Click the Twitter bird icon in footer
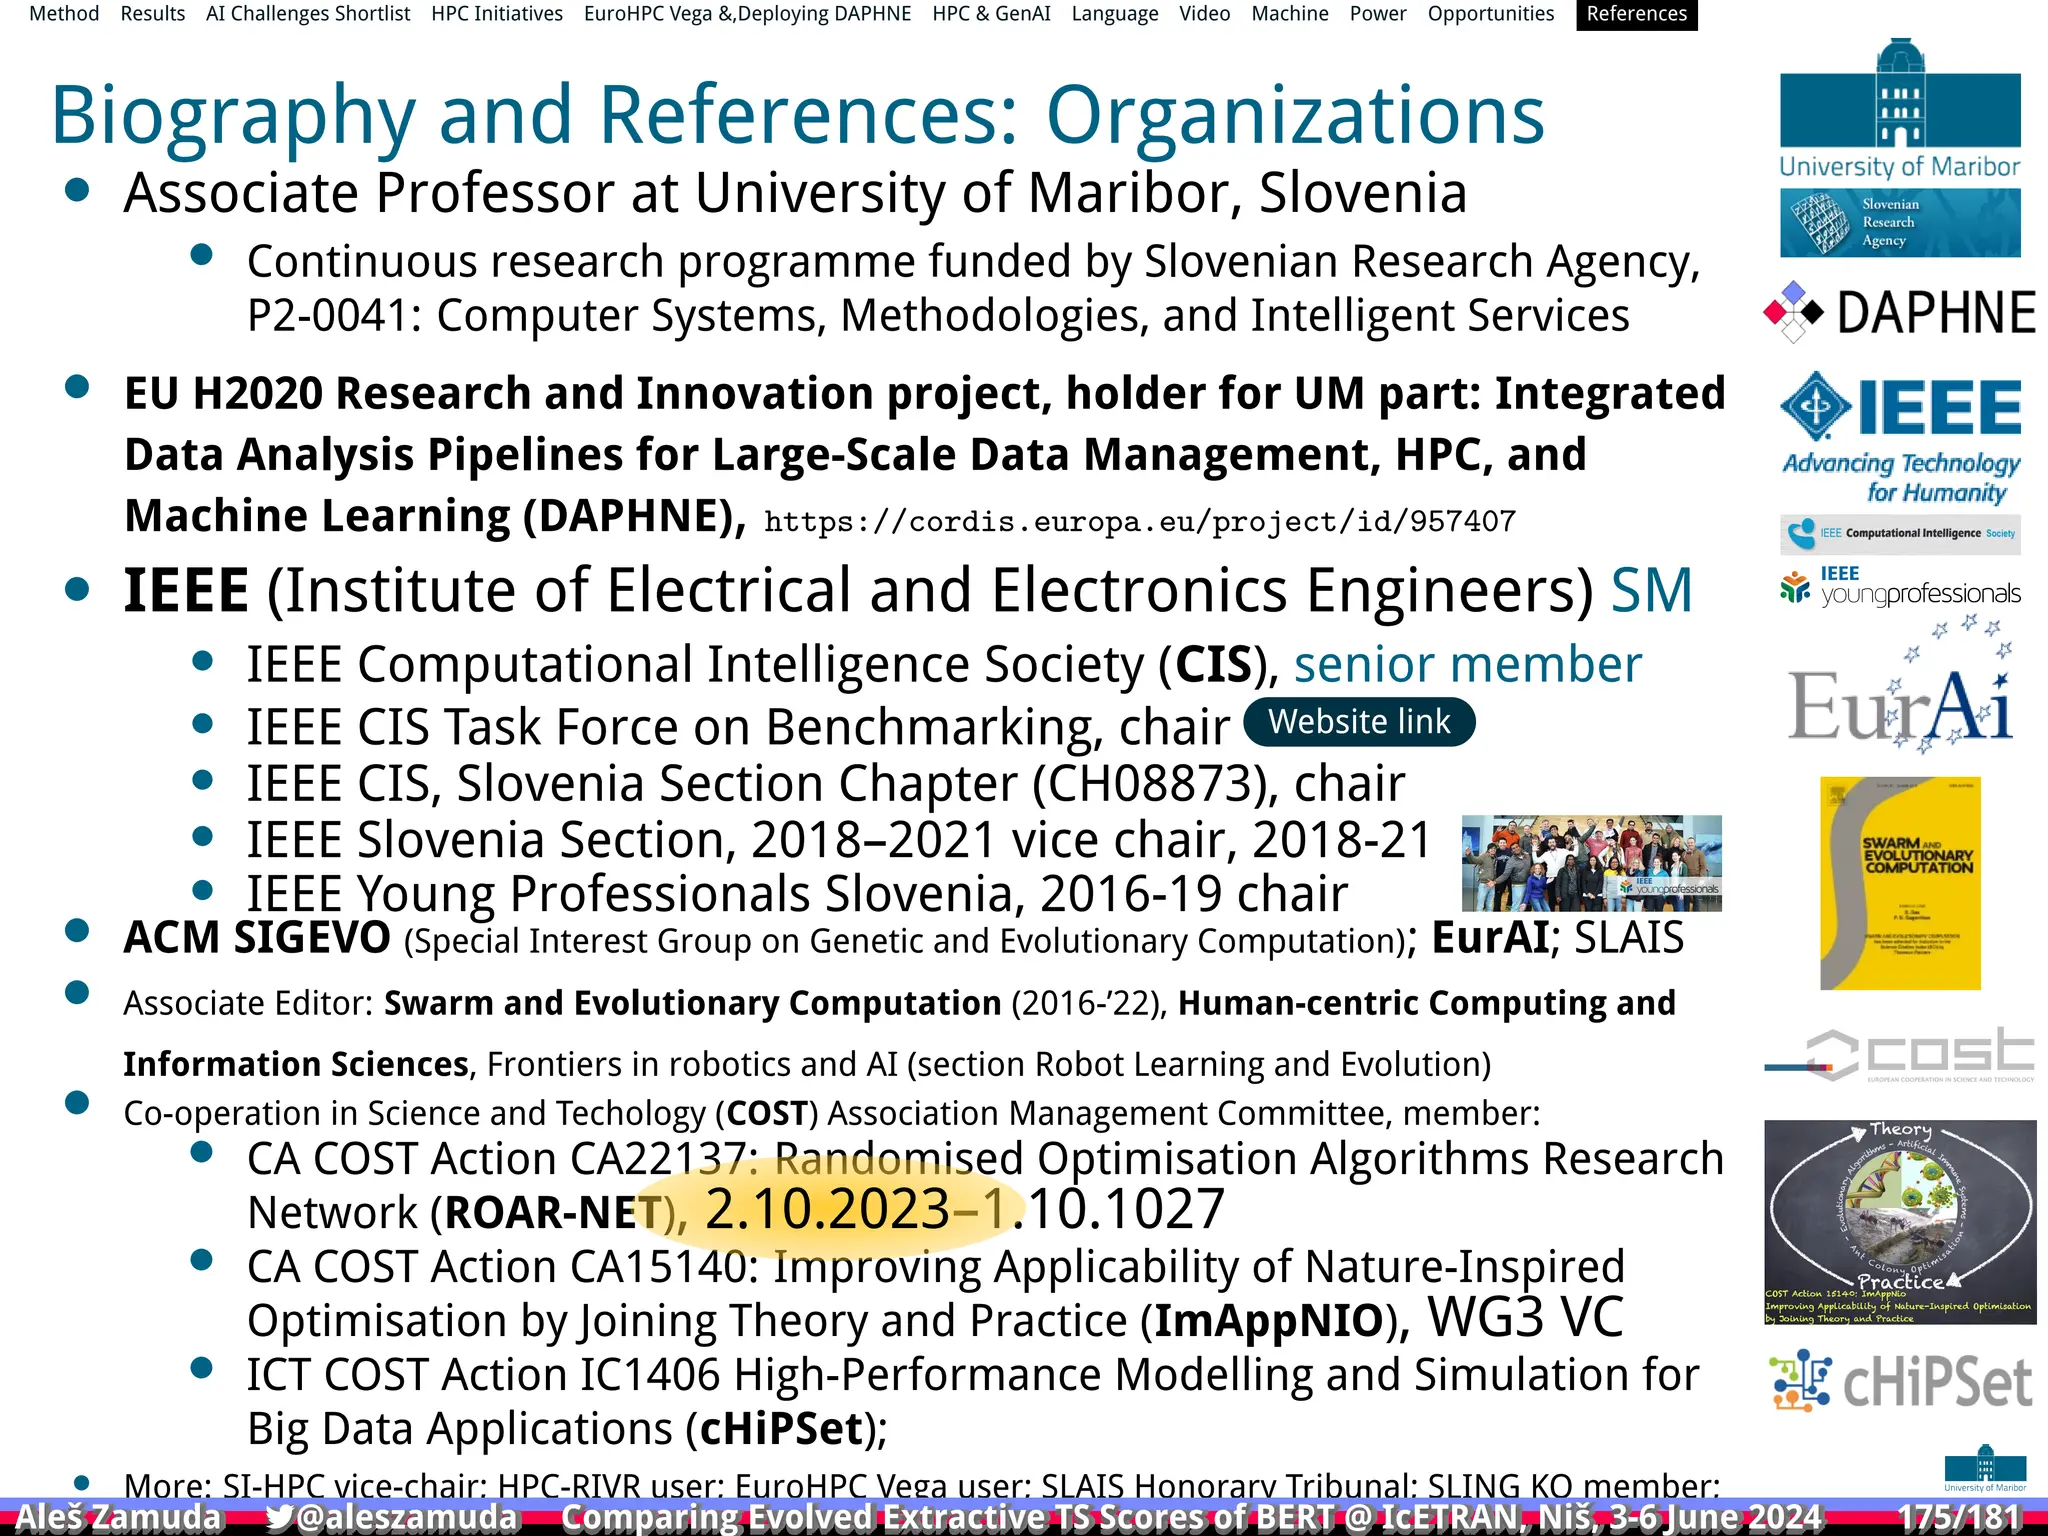Viewport: 2048px width, 1536px height. [x=279, y=1517]
